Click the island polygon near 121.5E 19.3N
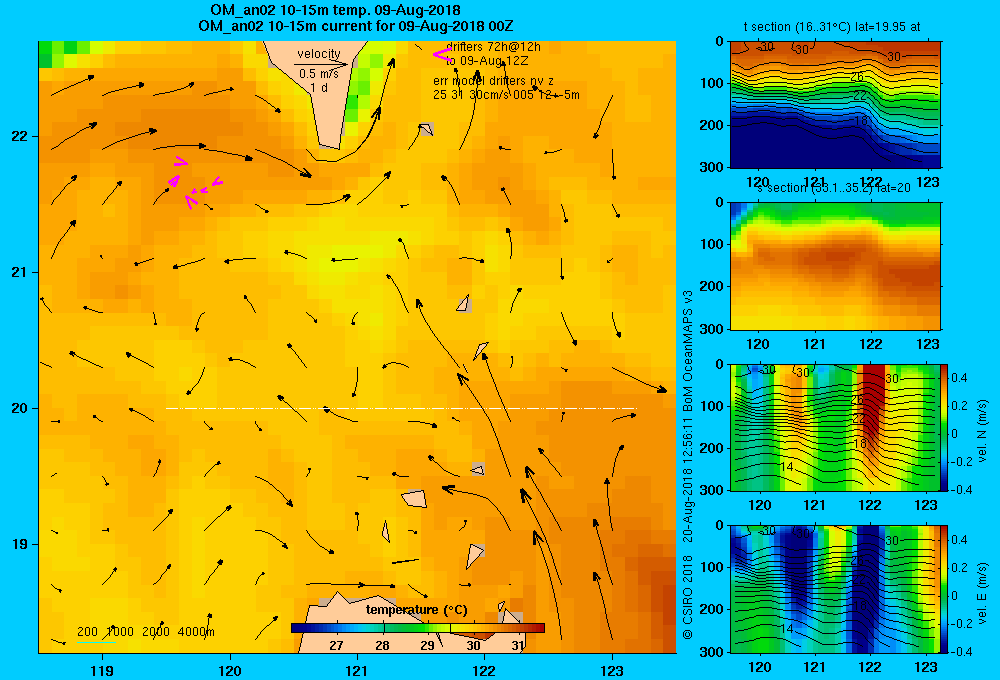 (x=414, y=498)
